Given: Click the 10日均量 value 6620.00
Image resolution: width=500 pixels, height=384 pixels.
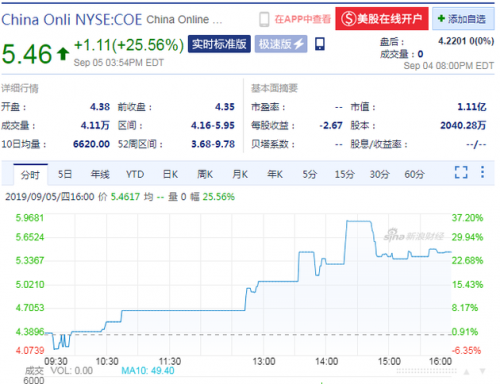Looking at the screenshot, I should 91,144.
